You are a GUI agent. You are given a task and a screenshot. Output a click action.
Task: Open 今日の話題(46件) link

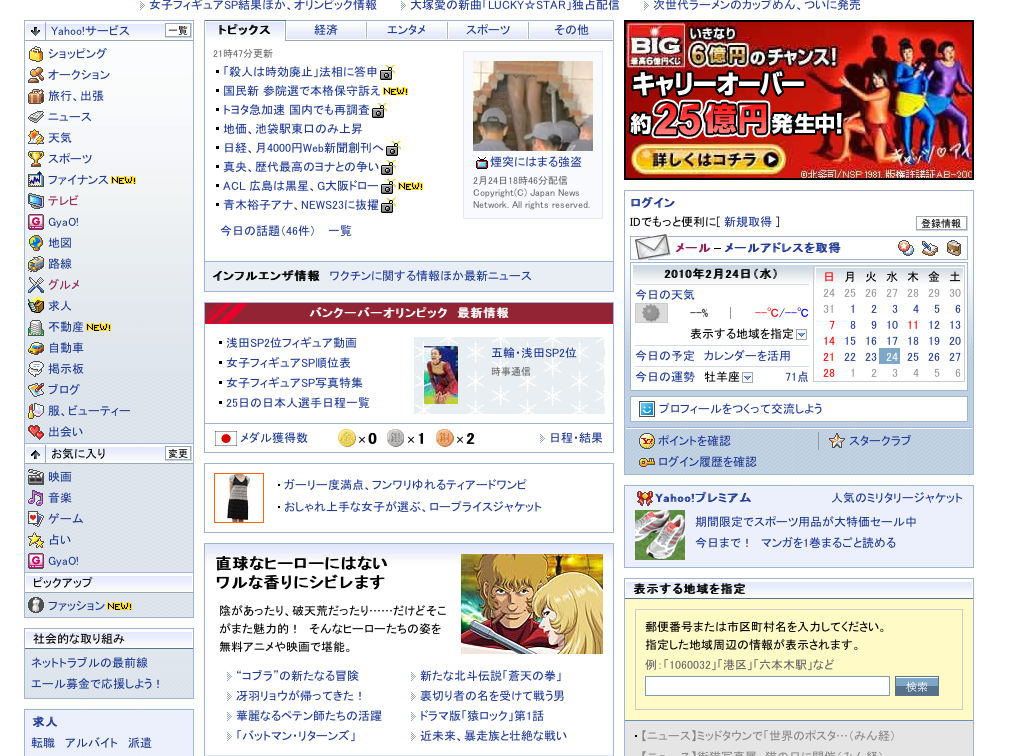point(268,231)
